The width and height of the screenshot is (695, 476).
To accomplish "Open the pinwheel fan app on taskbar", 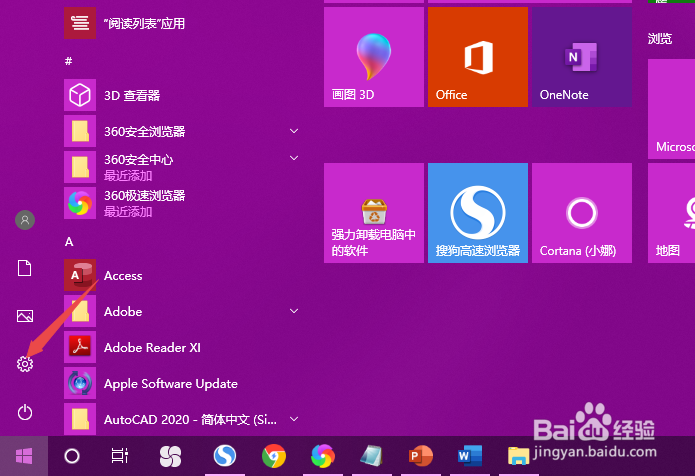I will 171,456.
